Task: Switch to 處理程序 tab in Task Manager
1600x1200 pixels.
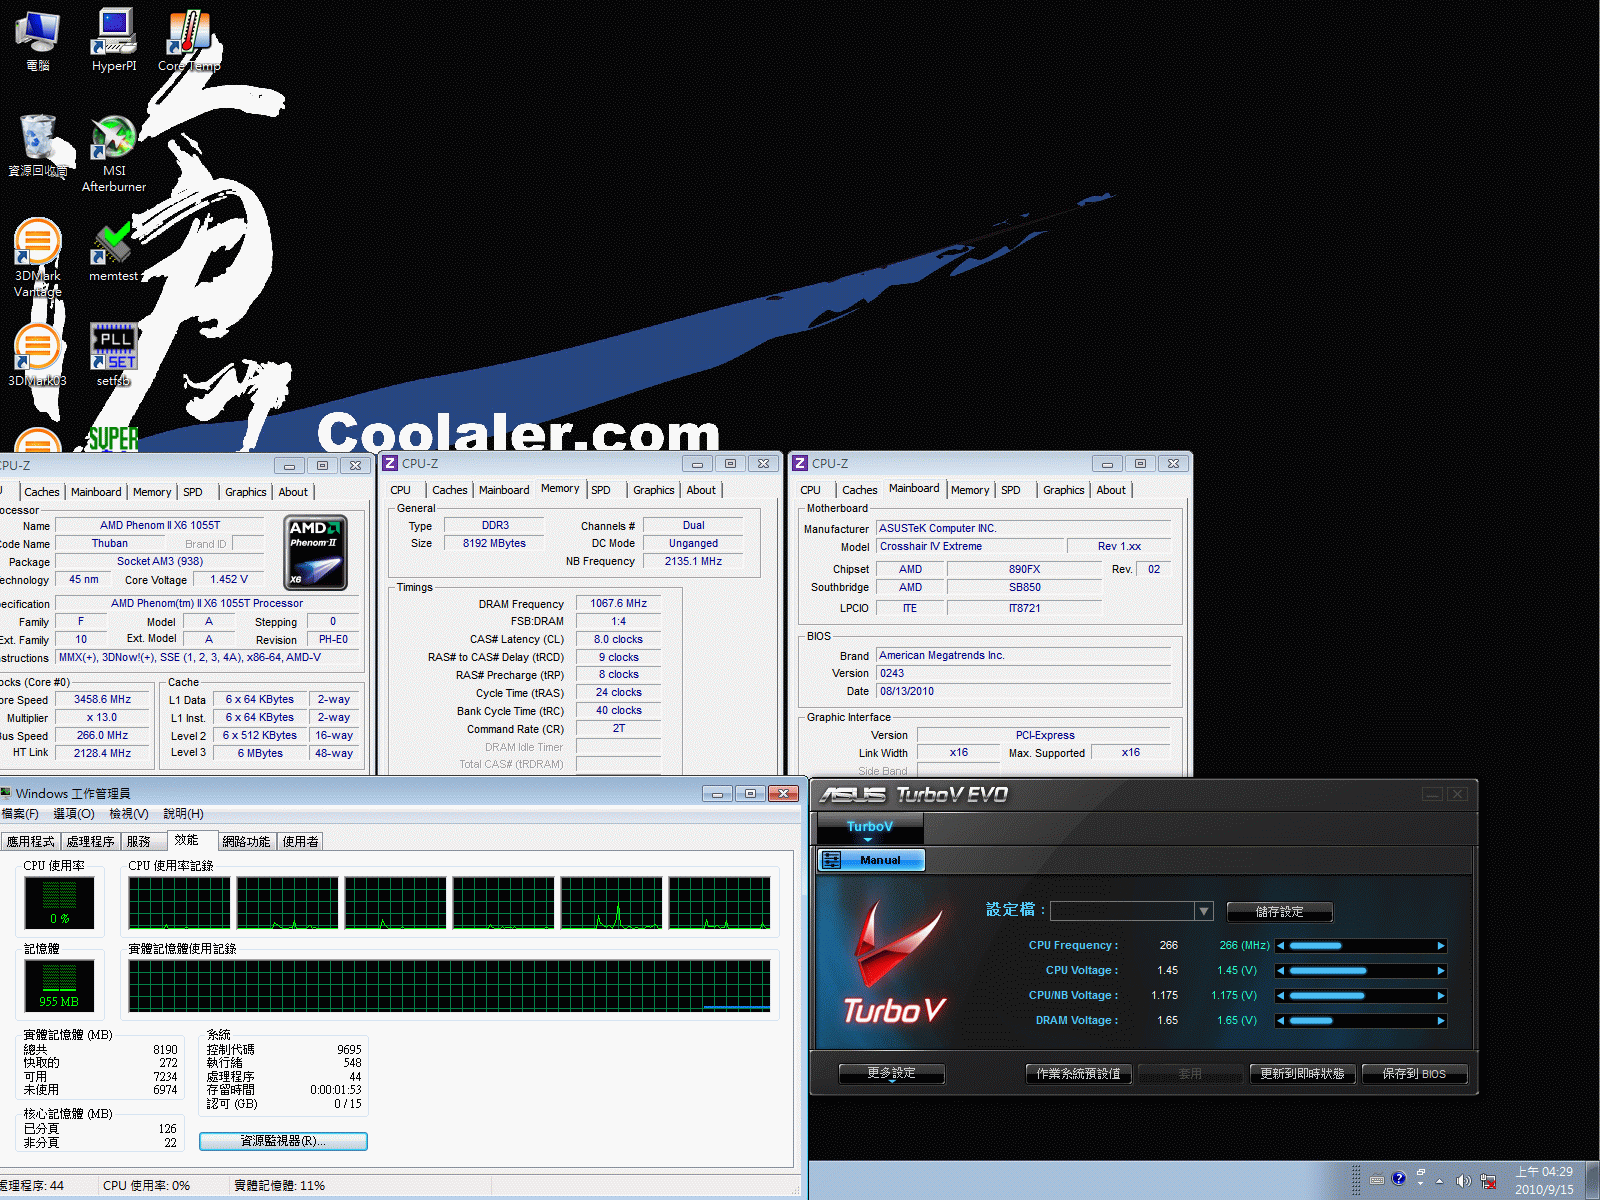Action: click(91, 842)
